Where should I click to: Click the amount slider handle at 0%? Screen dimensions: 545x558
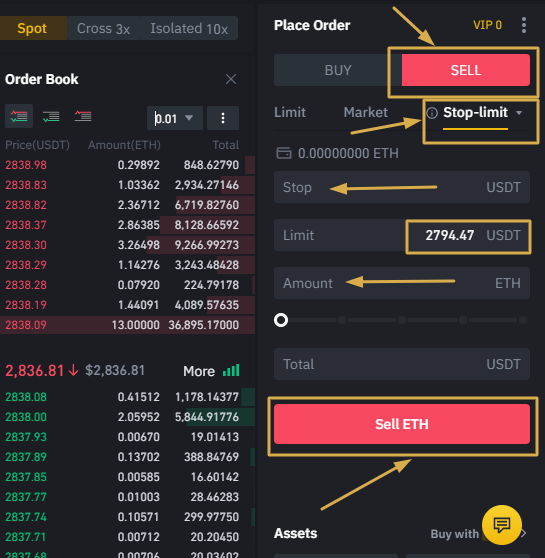[281, 320]
